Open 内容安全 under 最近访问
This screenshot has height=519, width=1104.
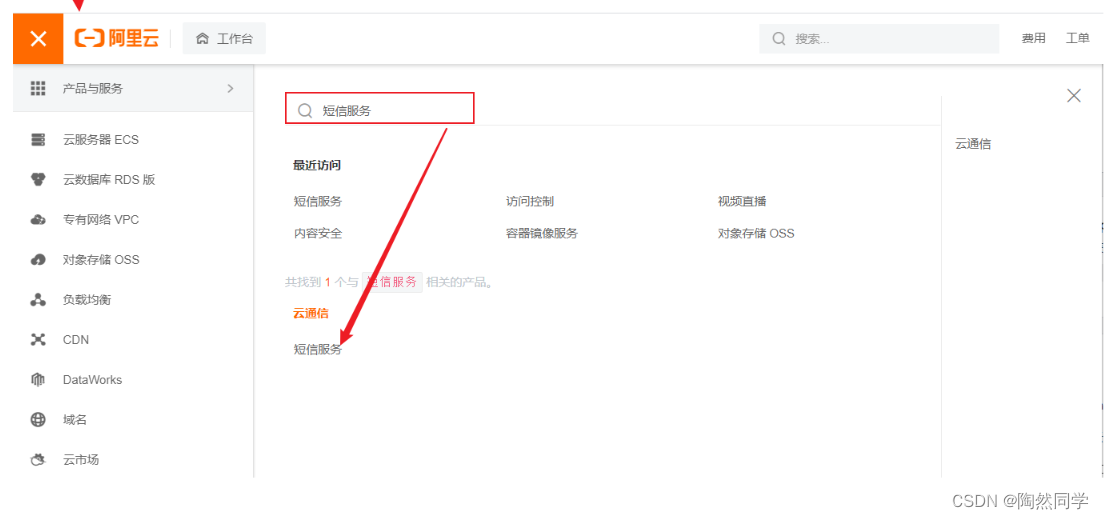318,233
